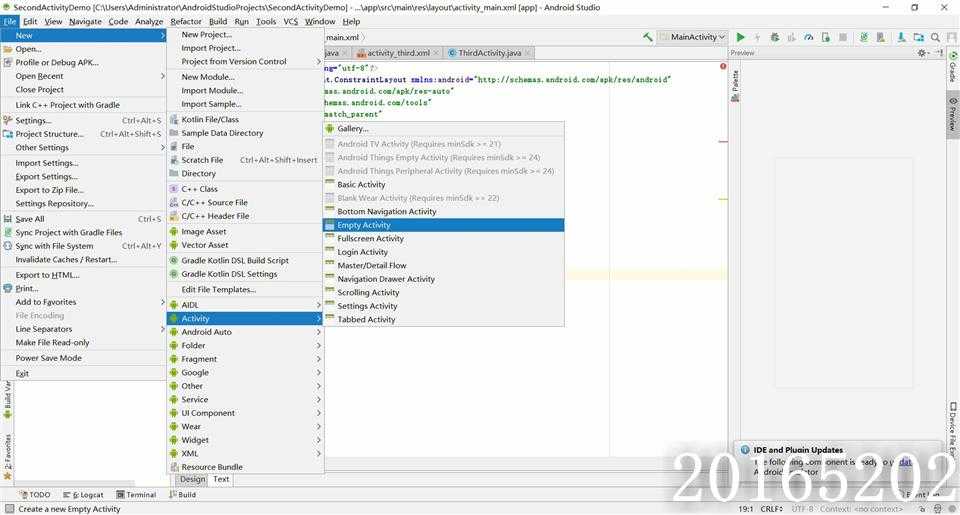Open the Favorites star side tab
Image resolution: width=960 pixels, height=515 pixels.
tap(7, 457)
